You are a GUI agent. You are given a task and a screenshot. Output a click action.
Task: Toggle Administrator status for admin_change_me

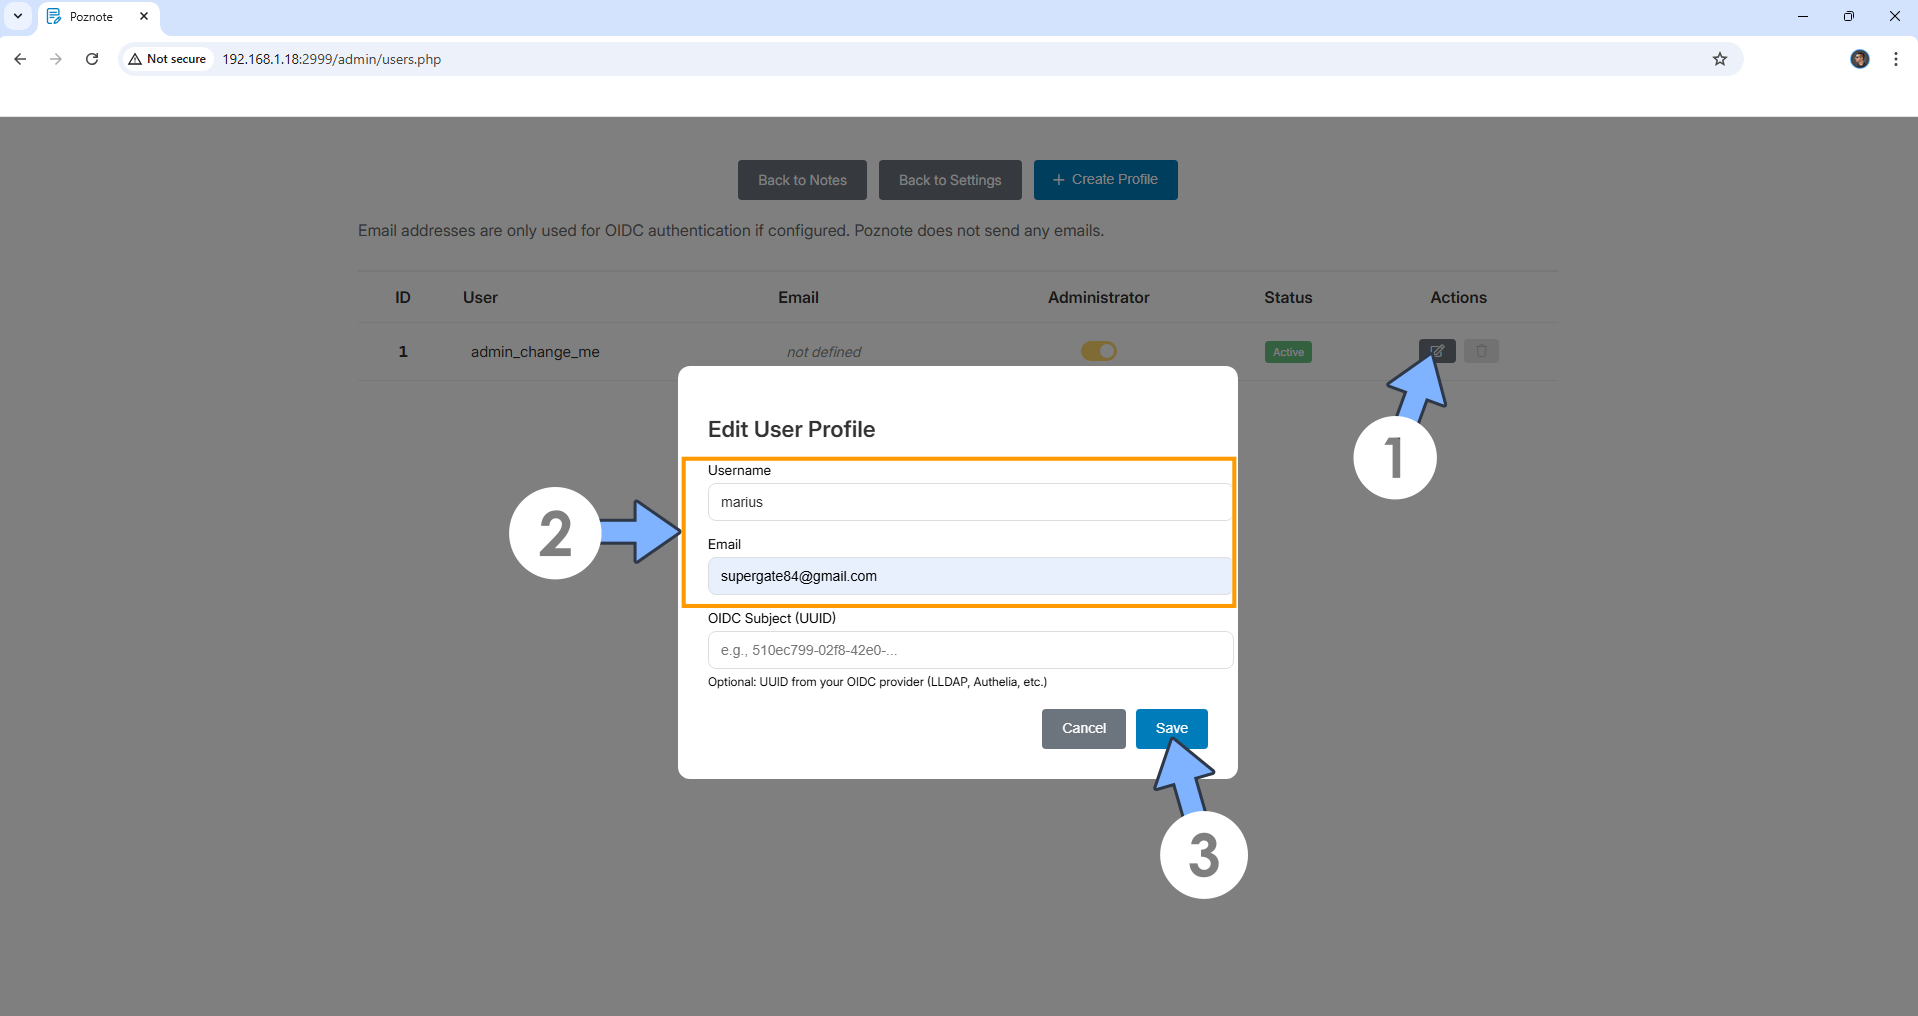(x=1098, y=351)
